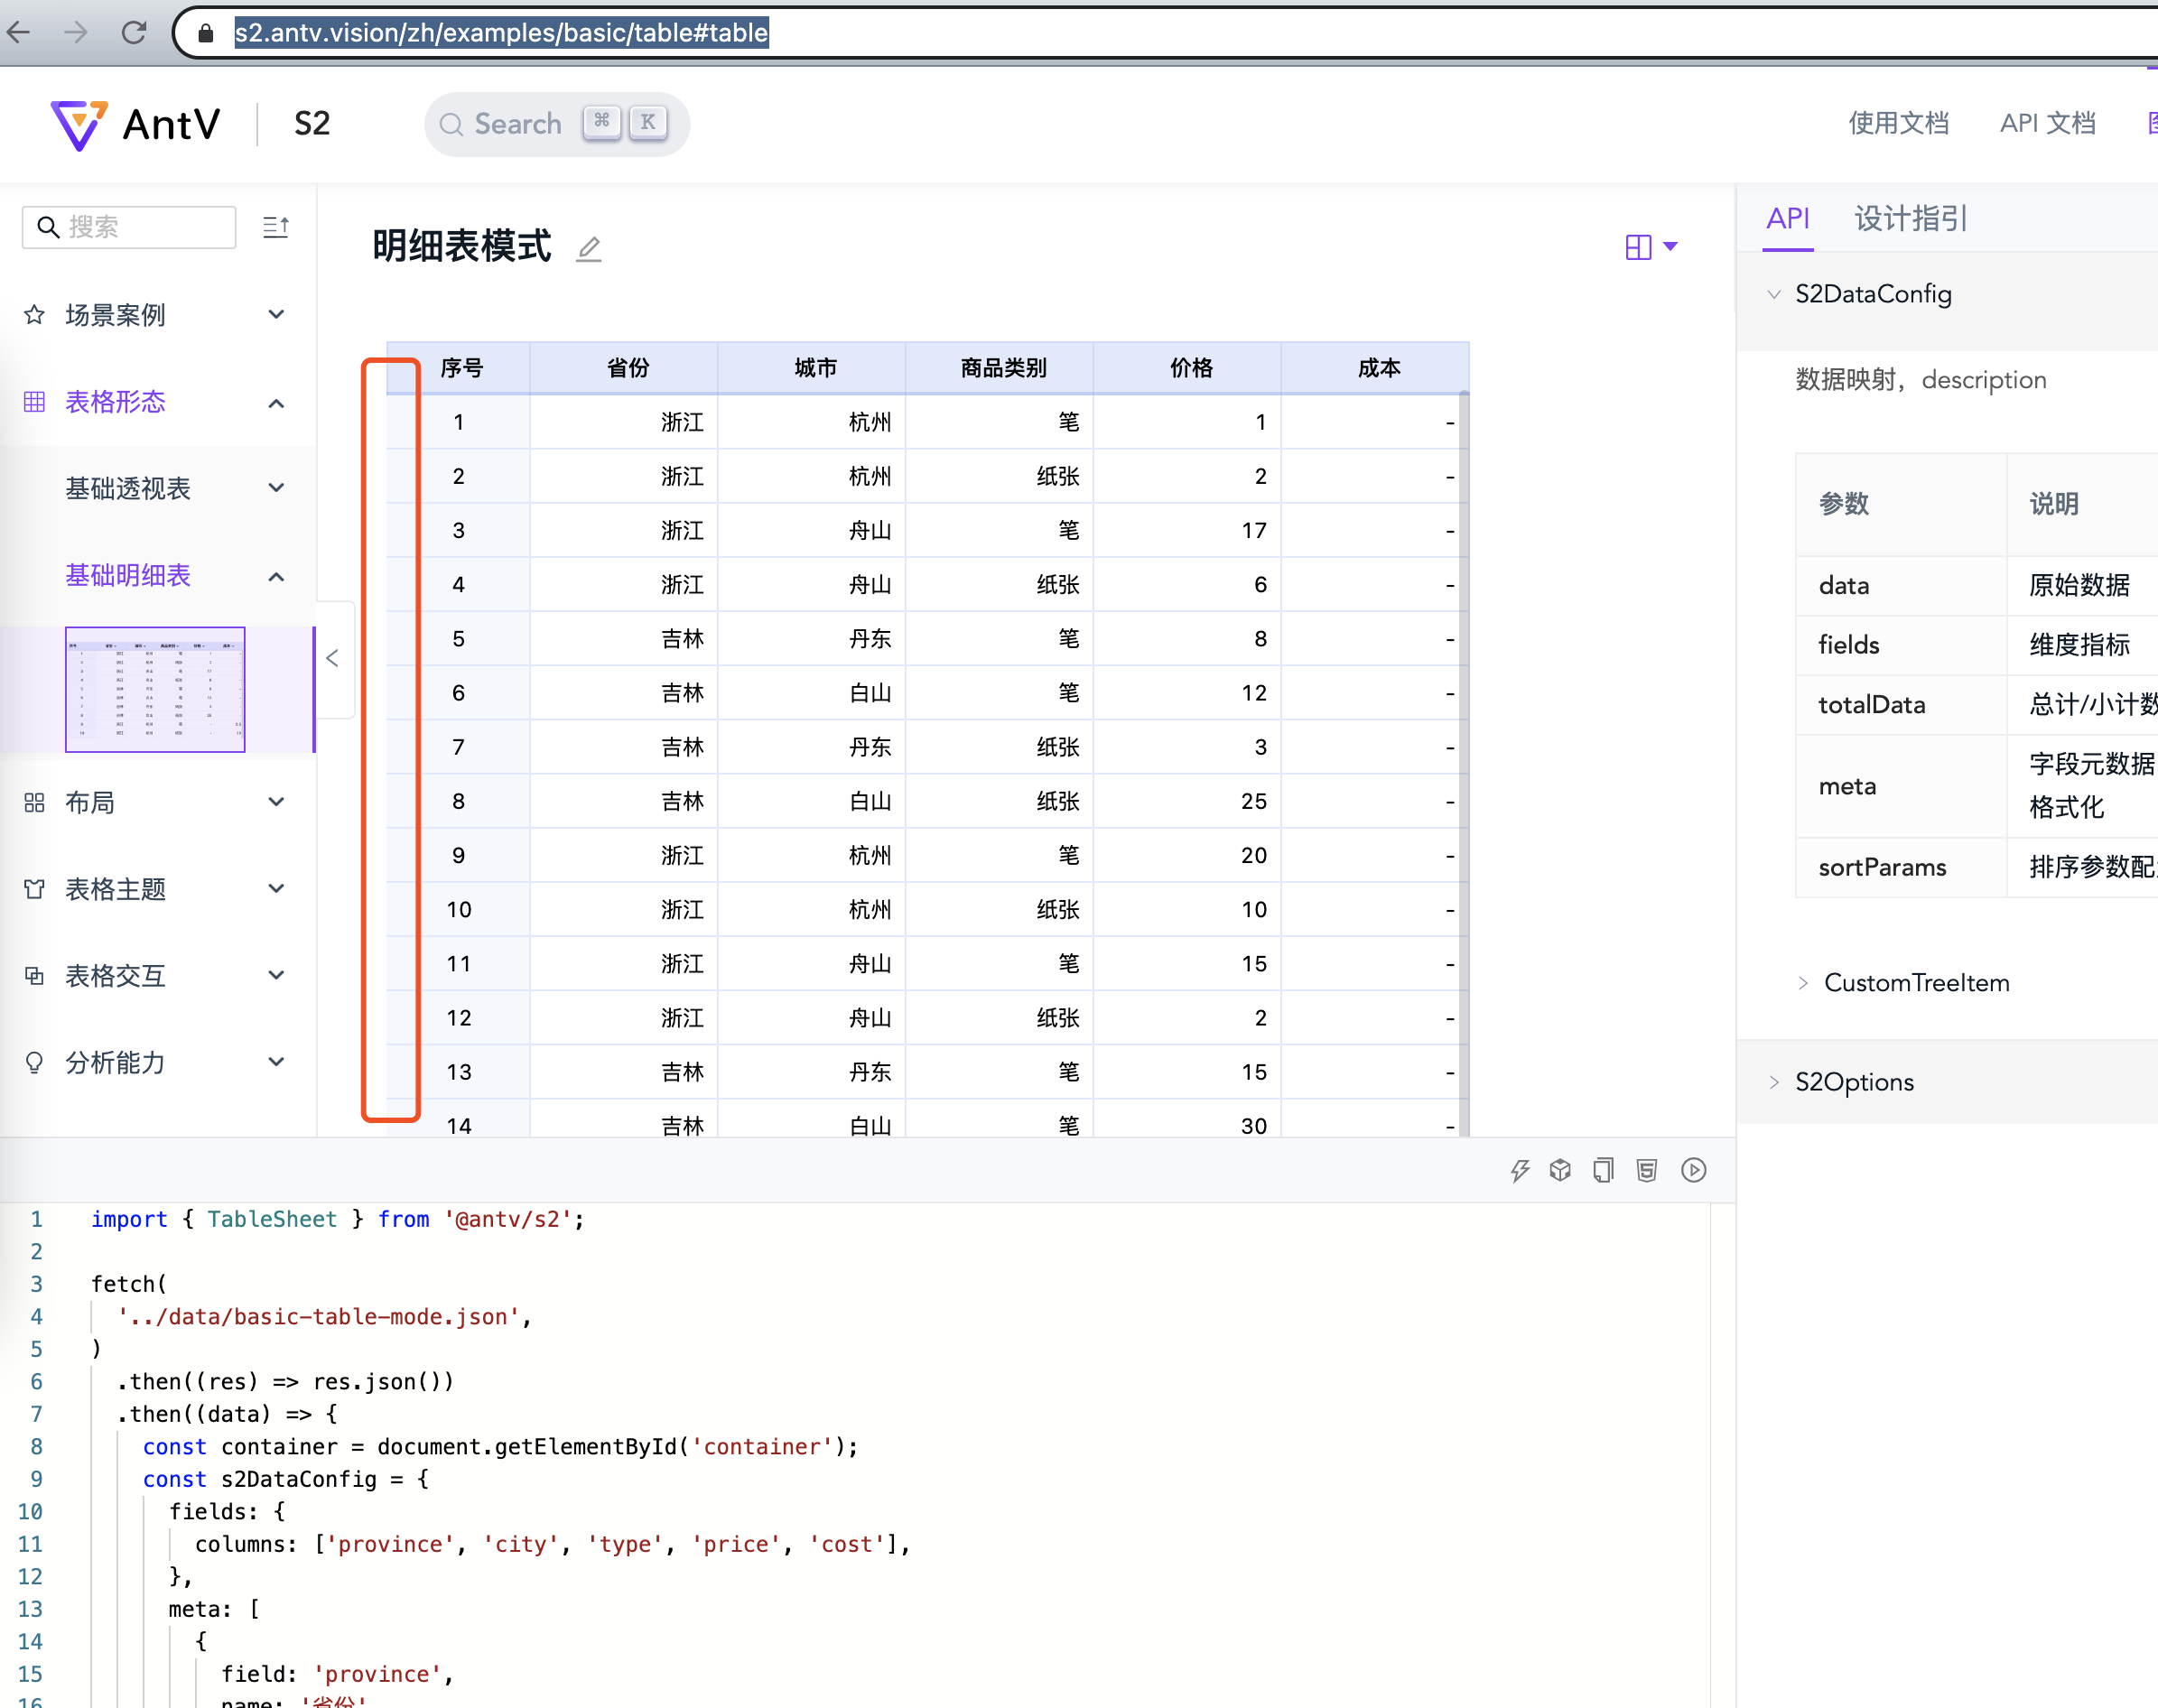Export the example via the HTML5 icon
2158x1708 pixels.
(1646, 1169)
